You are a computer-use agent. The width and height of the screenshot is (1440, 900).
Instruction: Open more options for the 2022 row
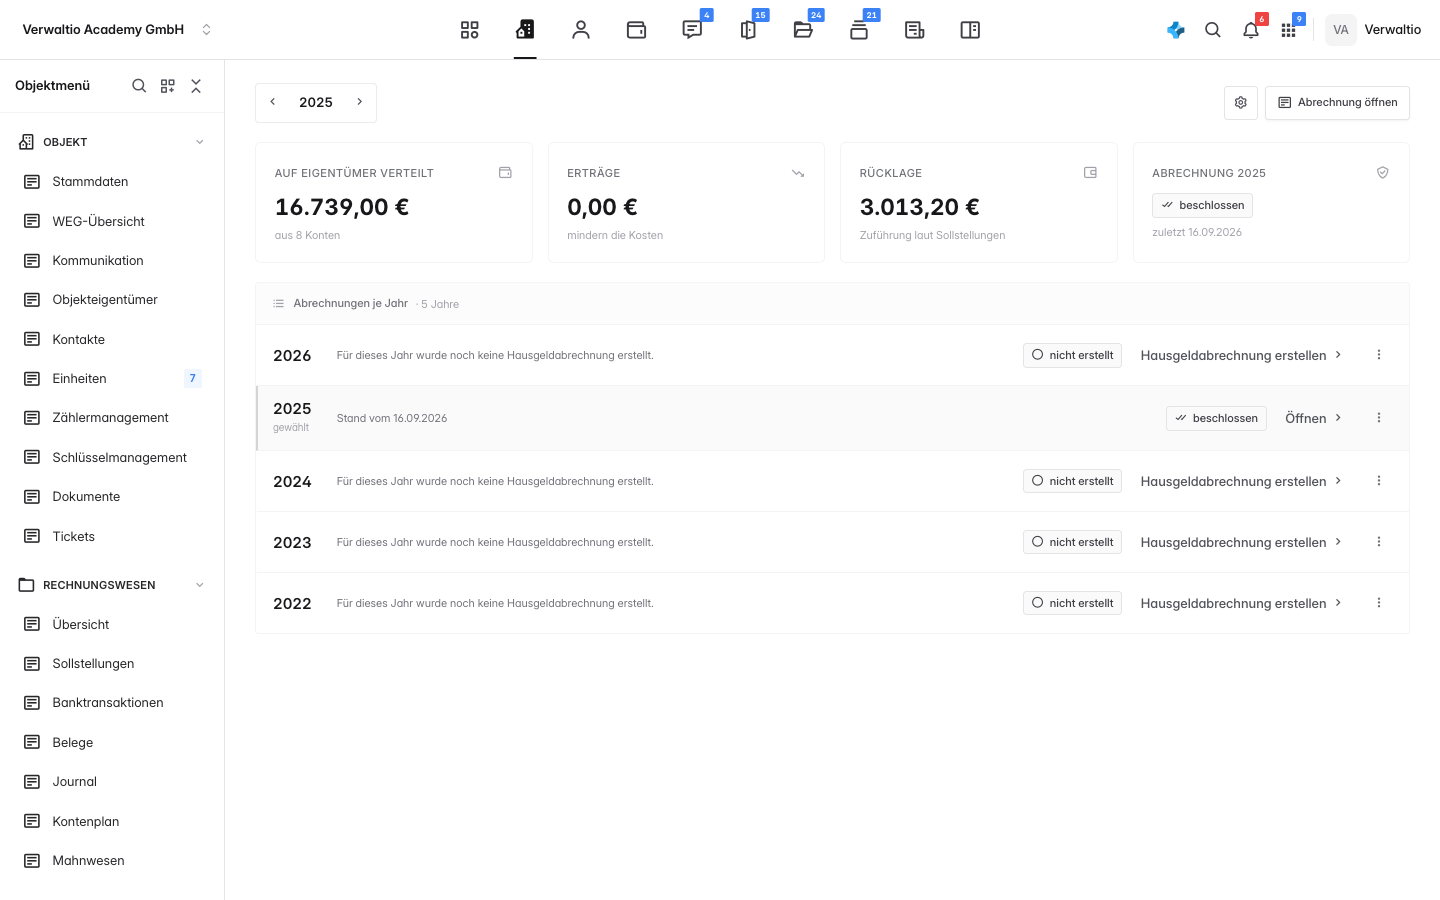pyautogui.click(x=1379, y=603)
